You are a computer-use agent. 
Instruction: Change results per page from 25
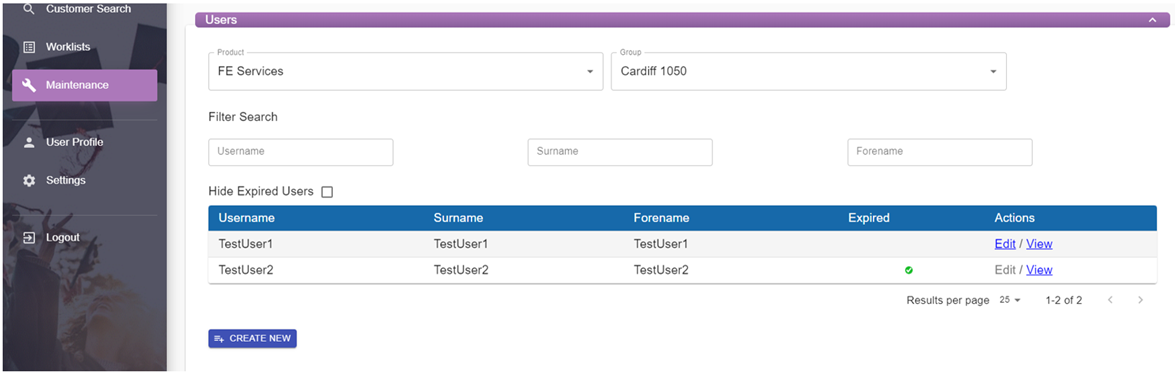[x=1009, y=300]
